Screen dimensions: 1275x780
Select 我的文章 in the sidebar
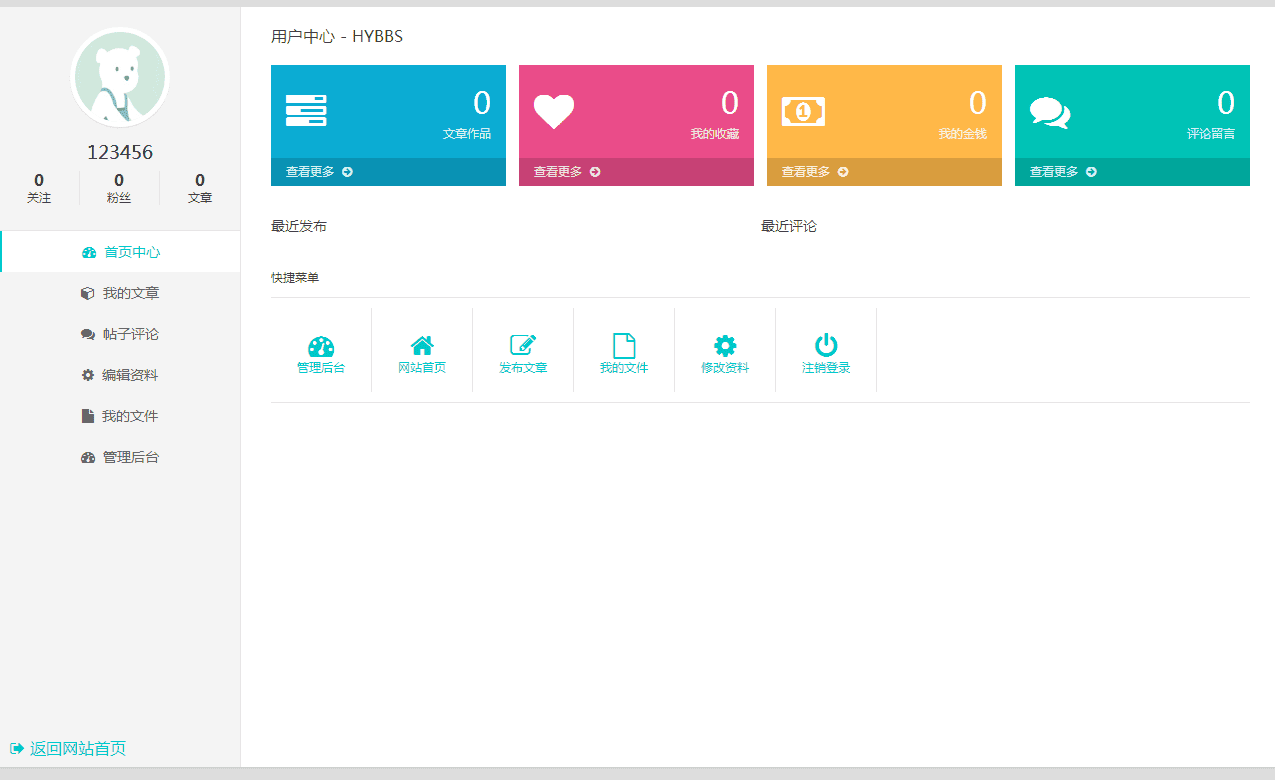pyautogui.click(x=120, y=292)
